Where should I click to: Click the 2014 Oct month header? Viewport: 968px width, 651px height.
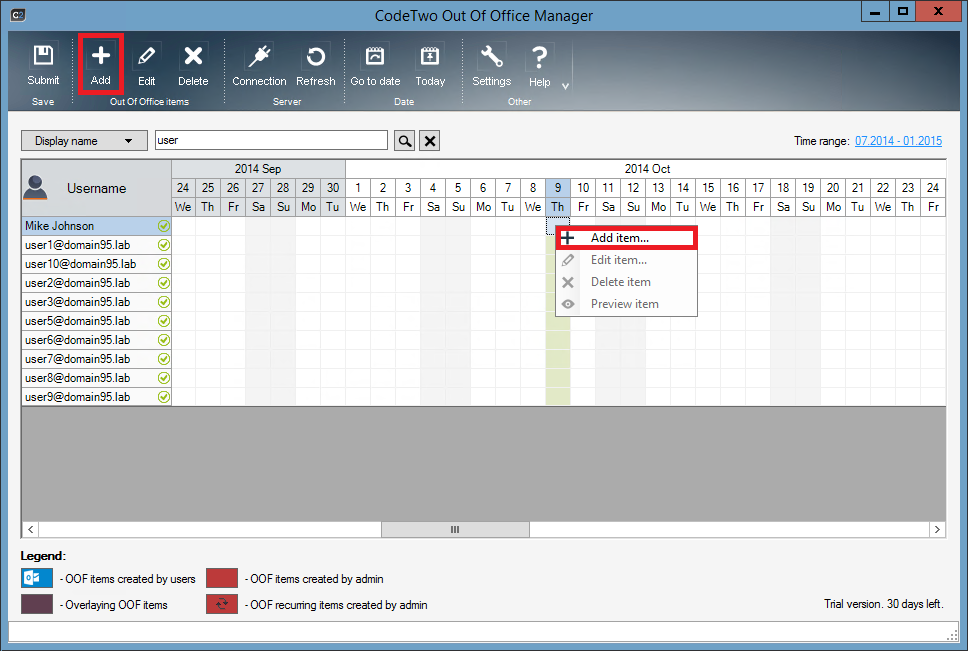pyautogui.click(x=646, y=169)
